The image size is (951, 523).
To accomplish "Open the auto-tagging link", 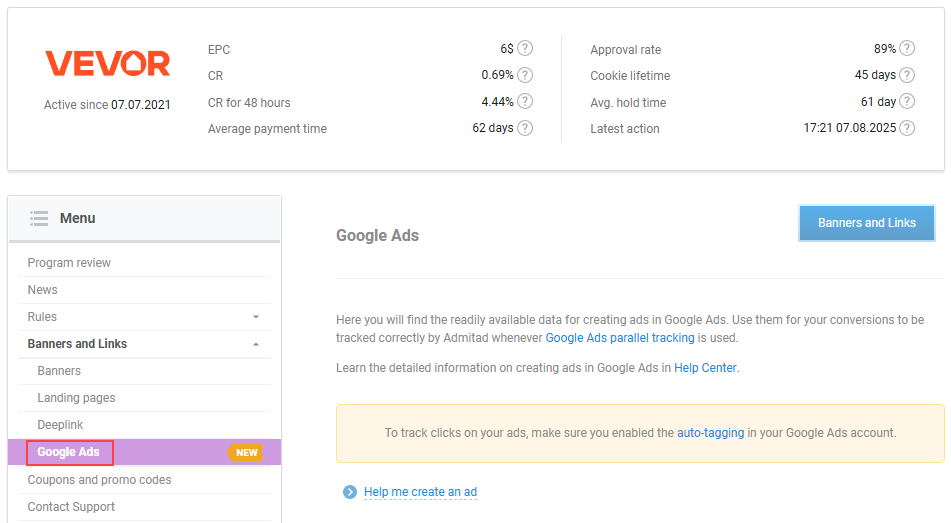I will tap(710, 433).
